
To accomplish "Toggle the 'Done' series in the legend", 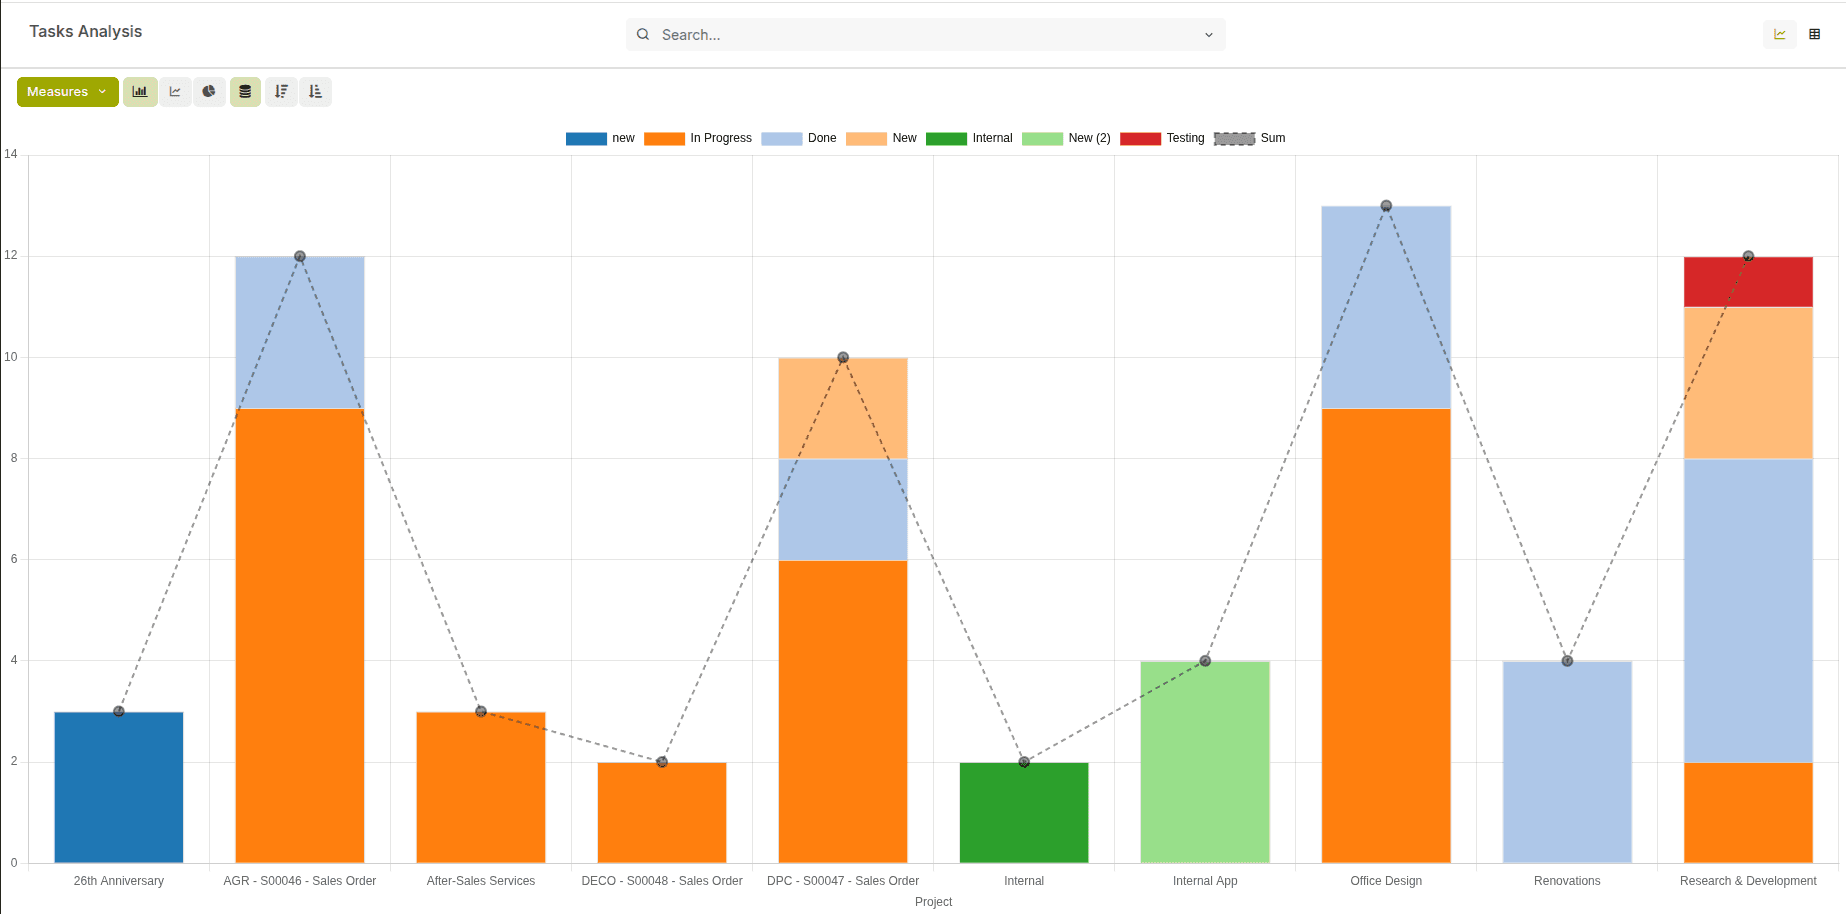I will 822,138.
